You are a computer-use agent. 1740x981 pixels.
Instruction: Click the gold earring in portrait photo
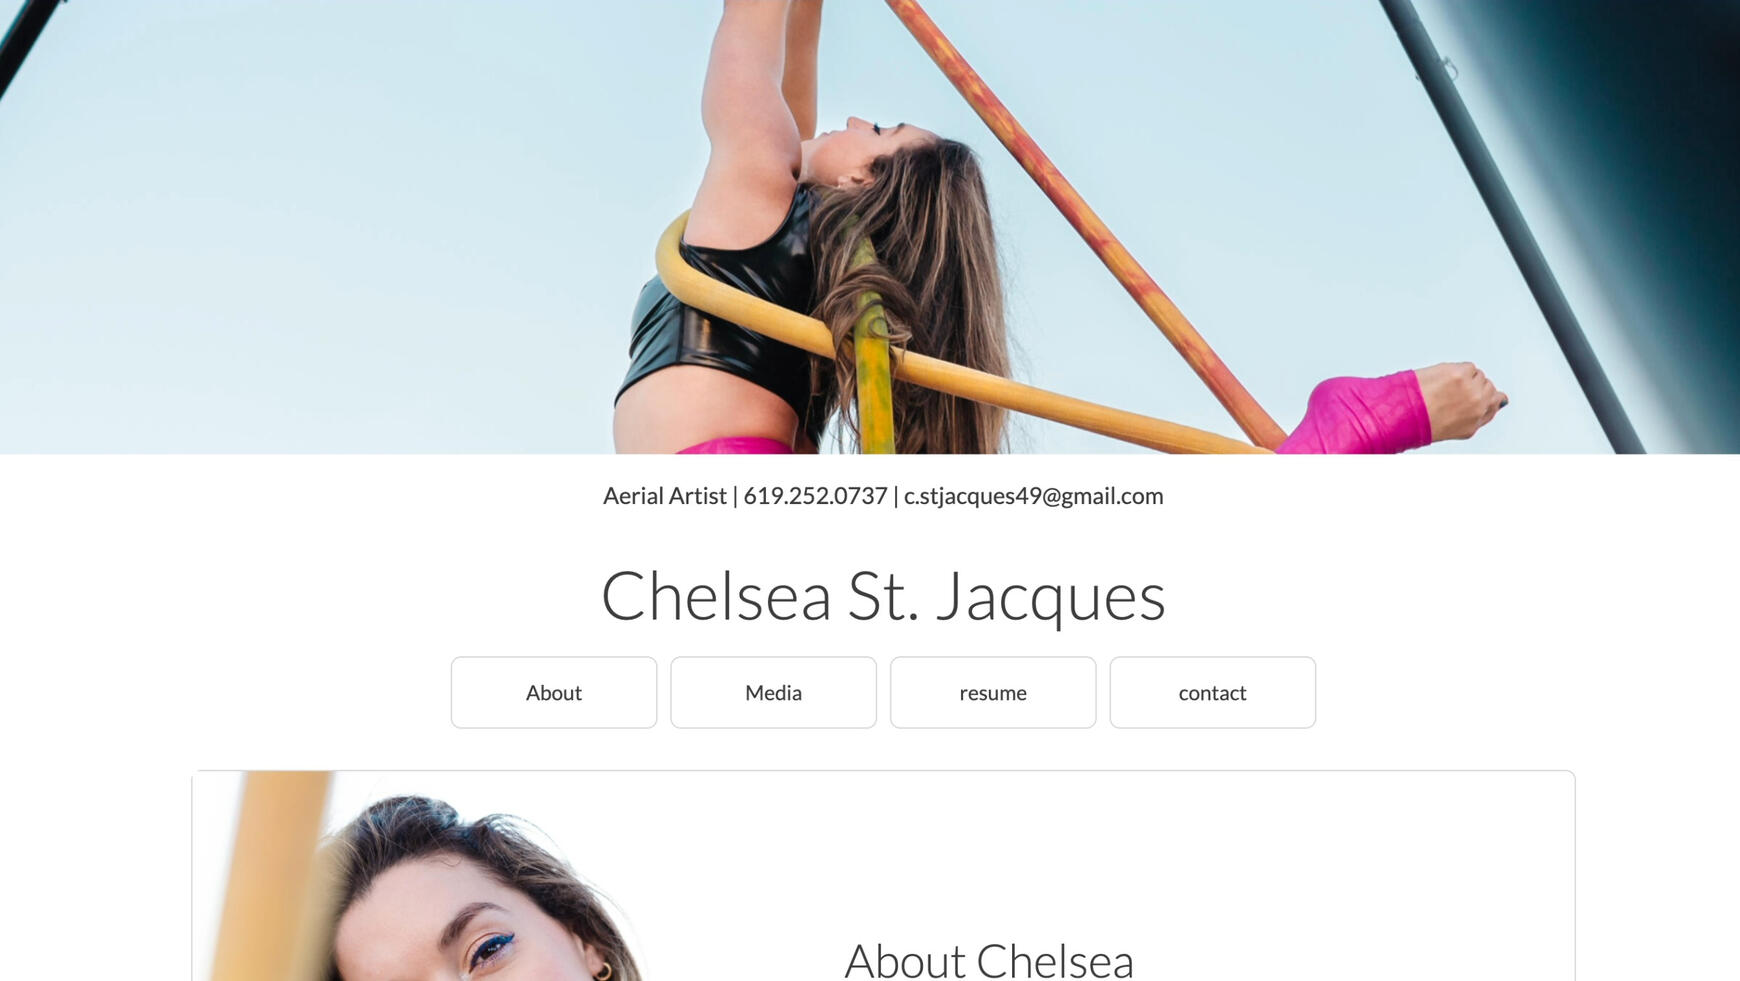(x=603, y=971)
